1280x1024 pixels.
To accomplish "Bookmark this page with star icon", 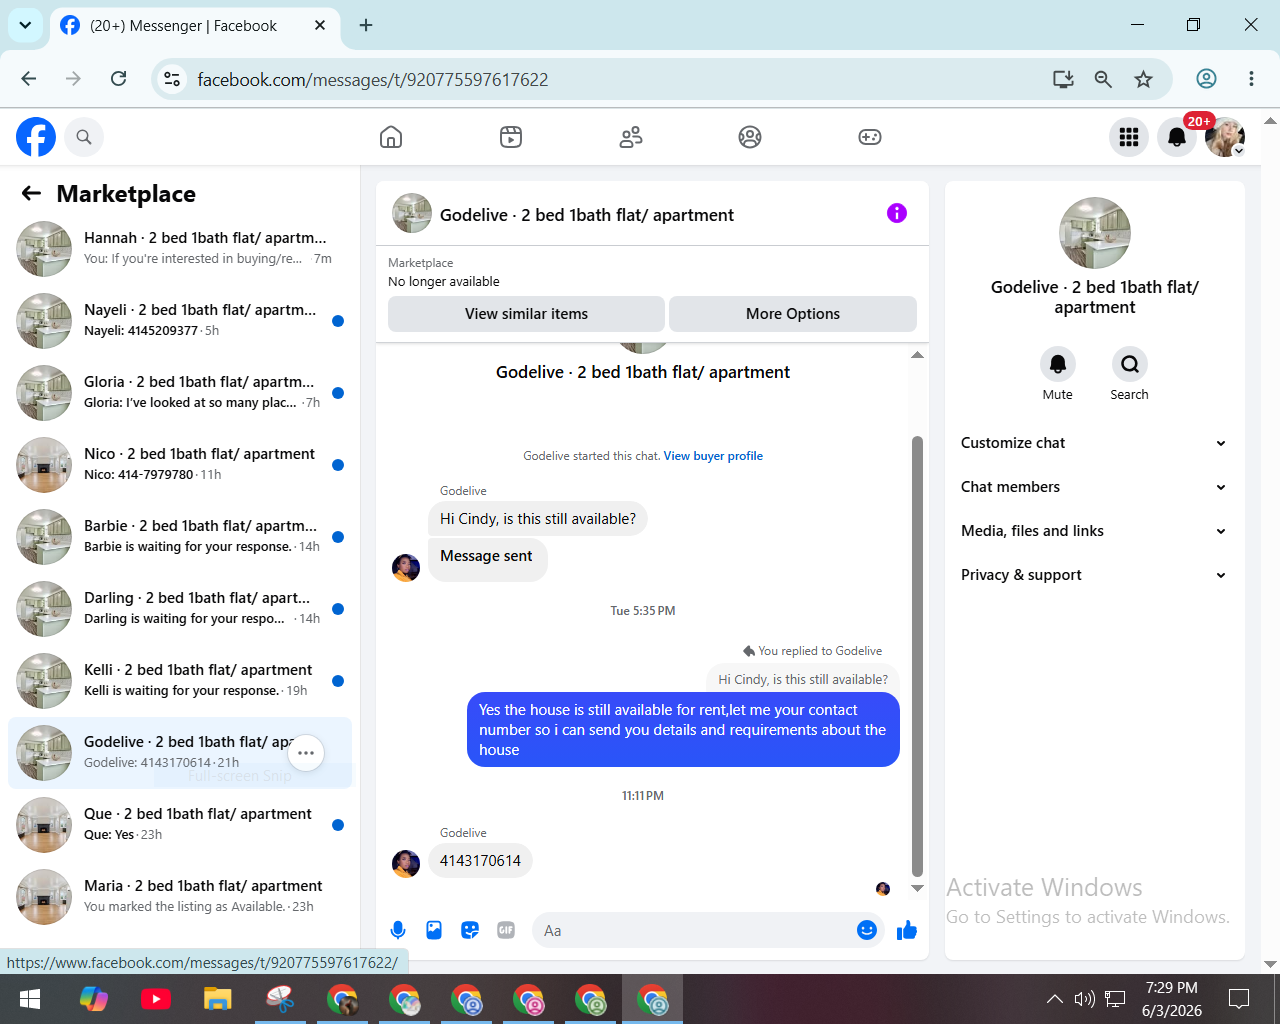I will tap(1144, 79).
